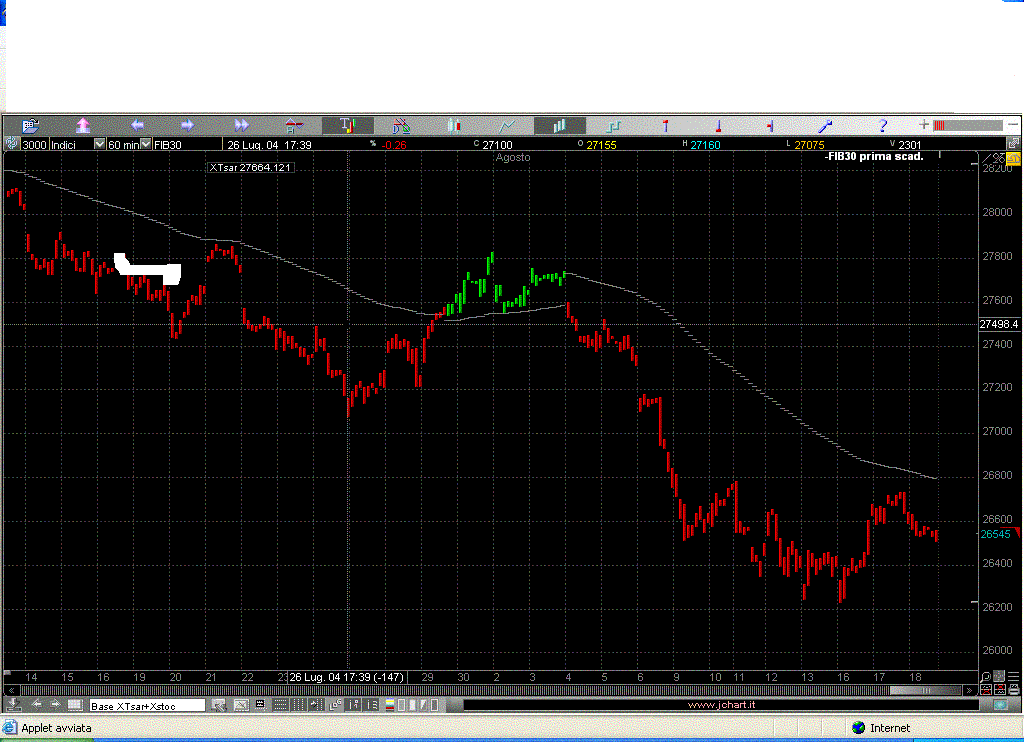Click the double right arrow toolbar icon
The width and height of the screenshot is (1024, 742).
point(241,126)
